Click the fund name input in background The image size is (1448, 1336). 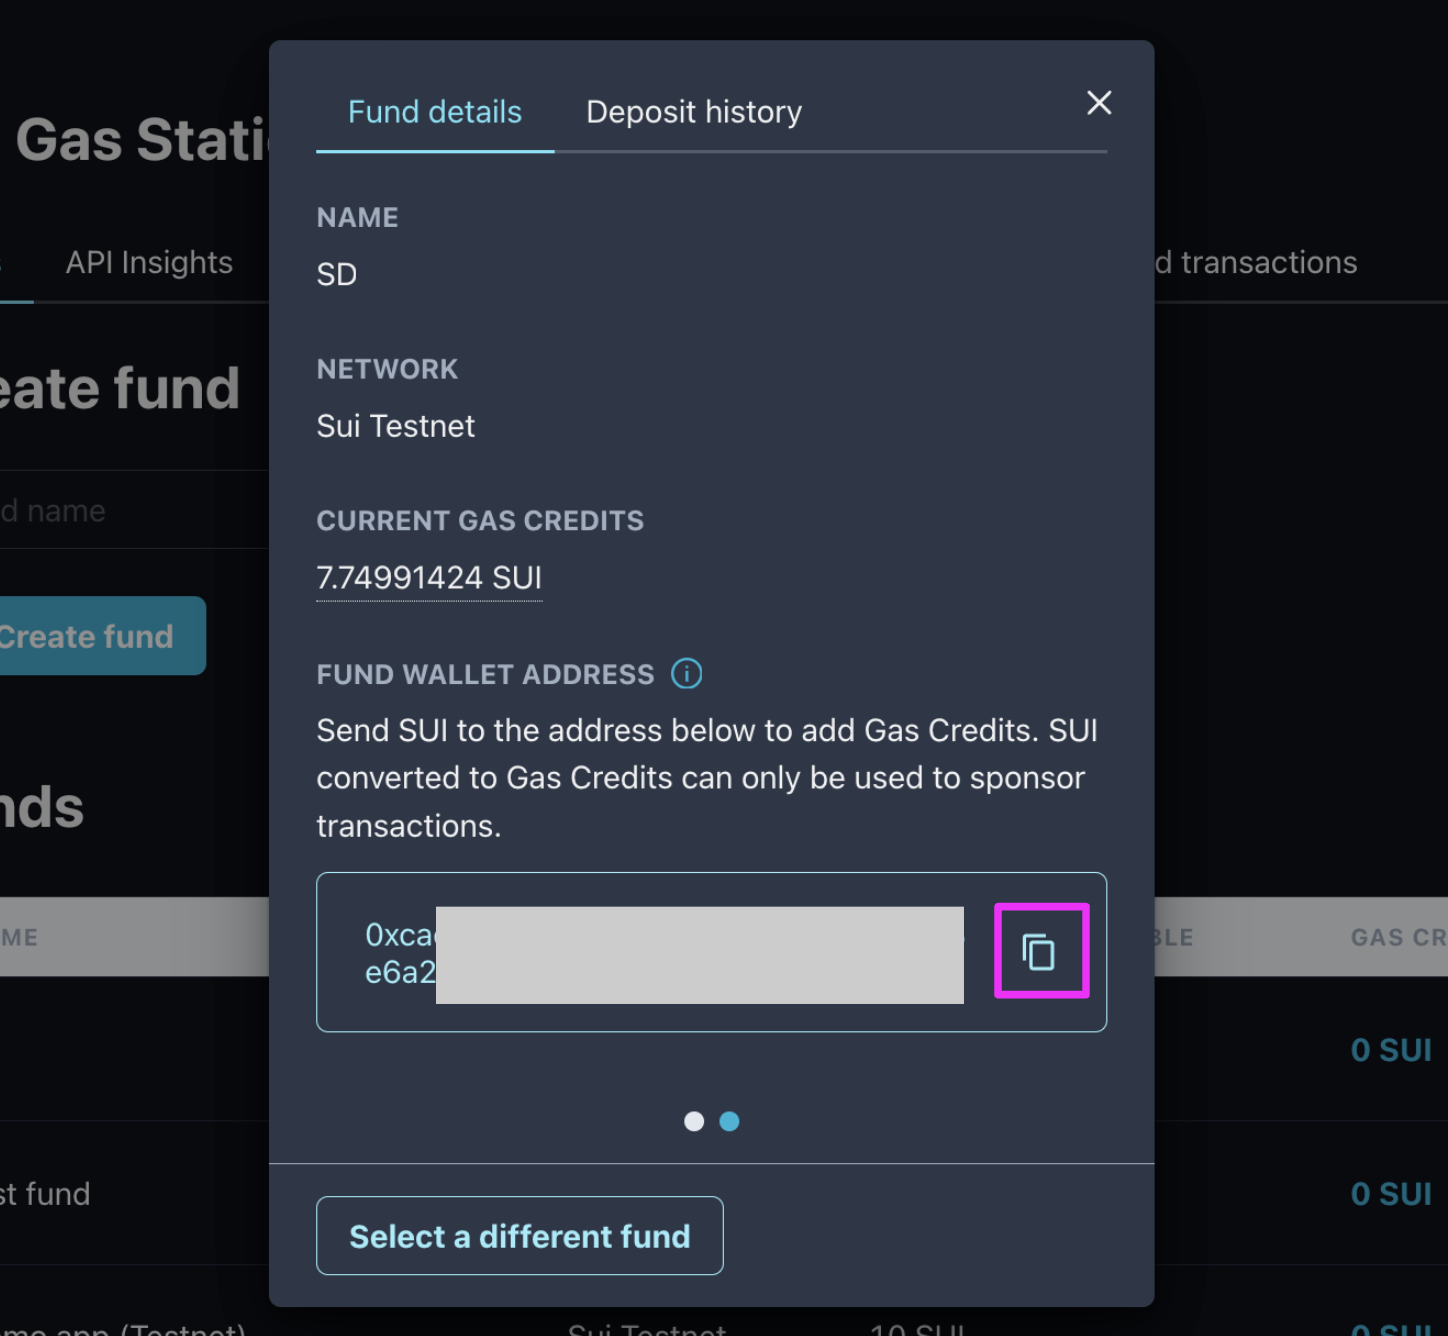click(x=134, y=510)
